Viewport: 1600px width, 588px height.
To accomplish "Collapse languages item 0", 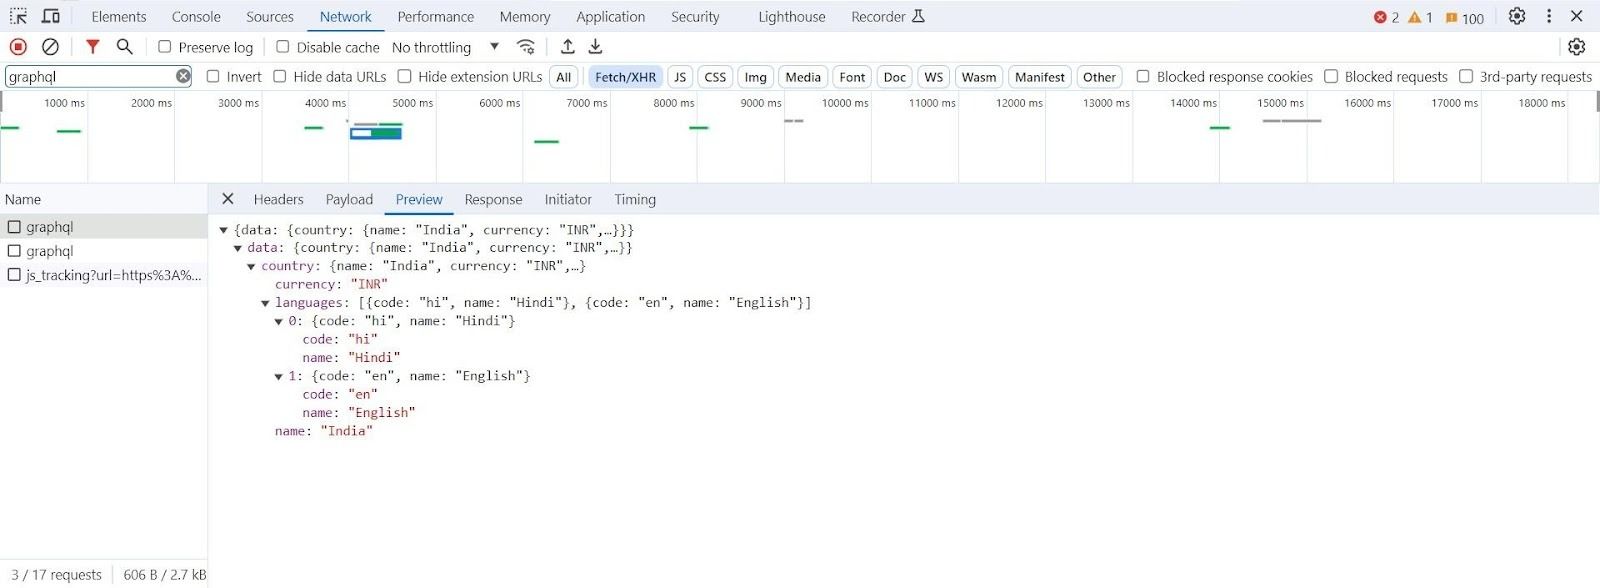I will click(279, 321).
